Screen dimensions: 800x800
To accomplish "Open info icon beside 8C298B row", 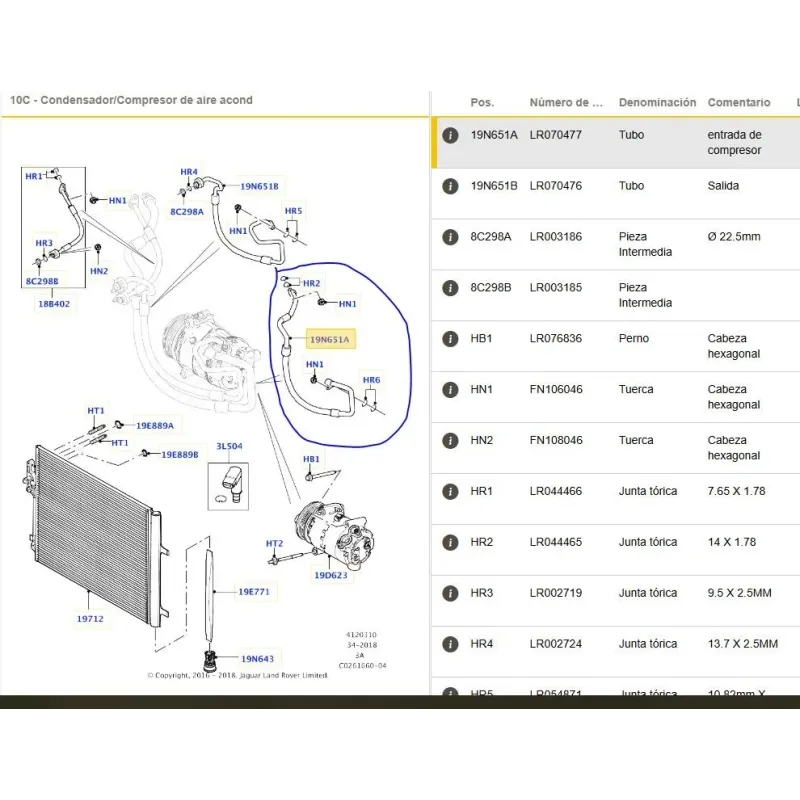I will pyautogui.click(x=450, y=288).
